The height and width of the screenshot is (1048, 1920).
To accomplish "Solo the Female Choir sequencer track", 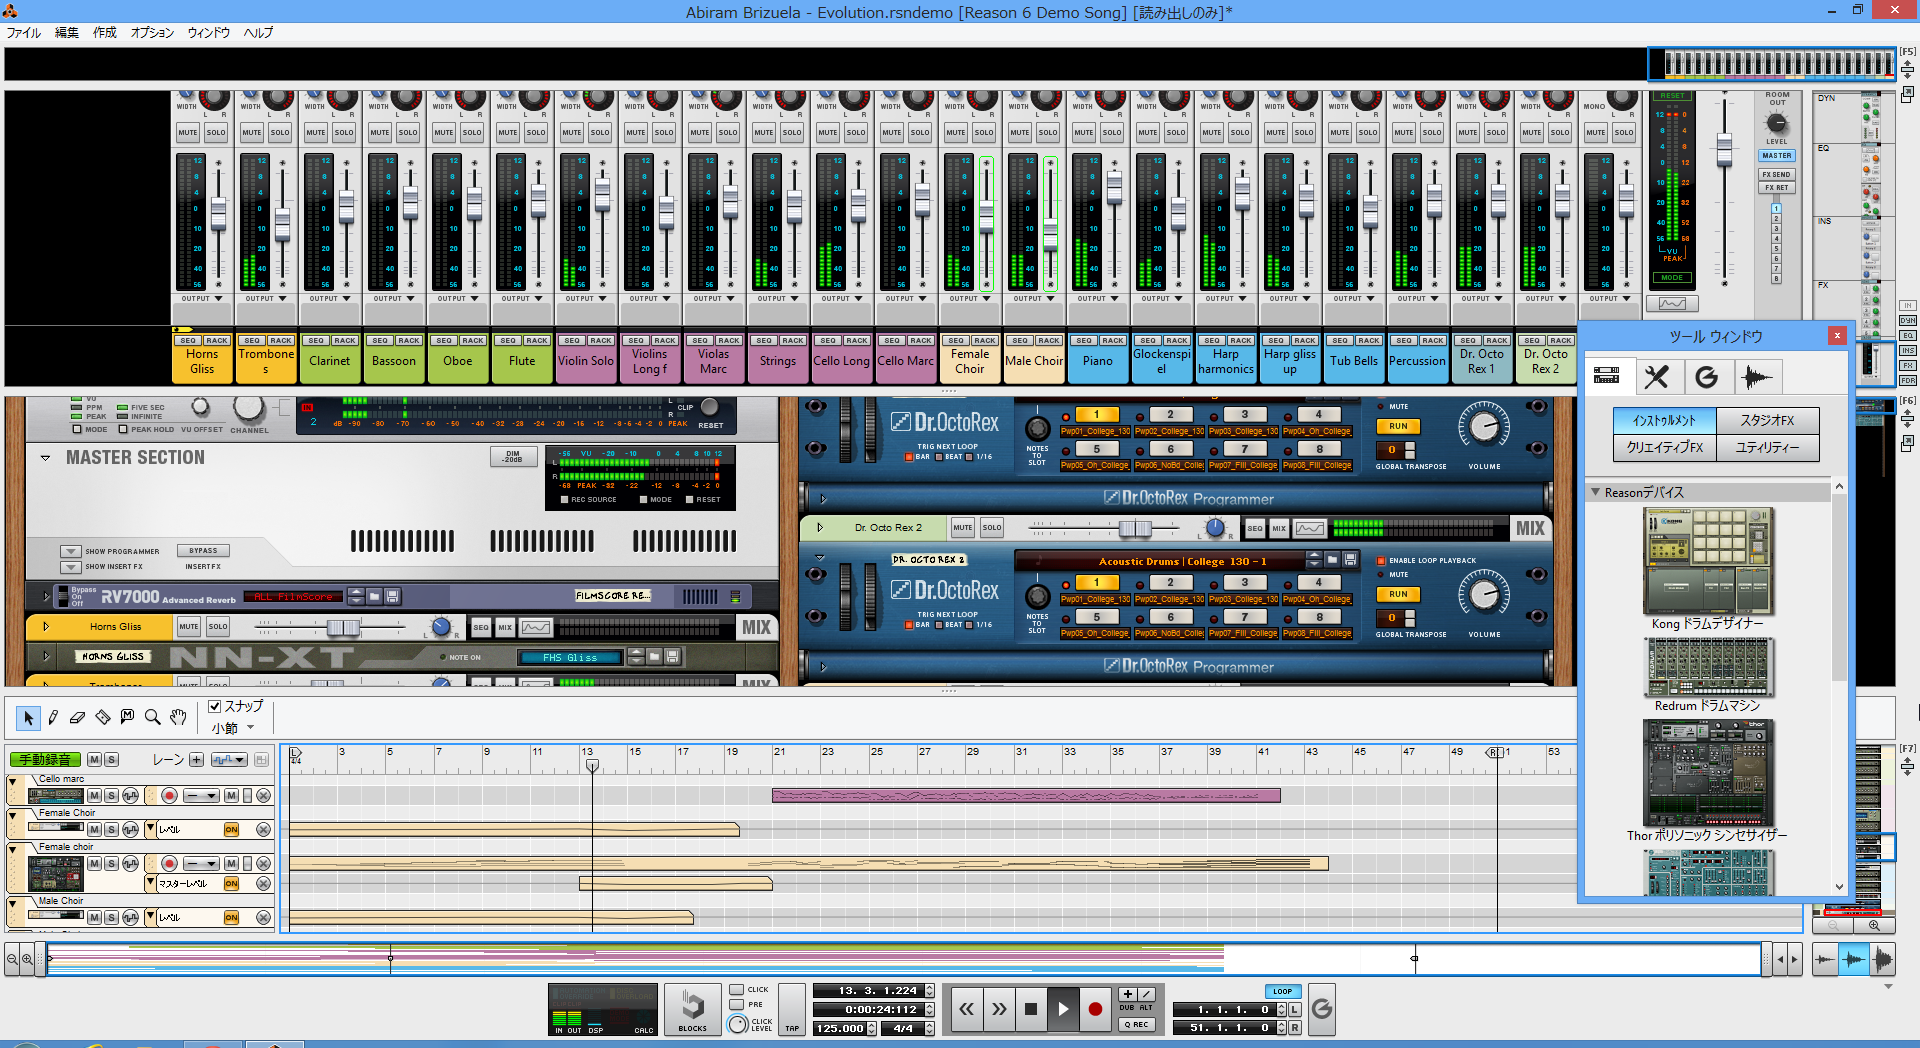I will click(112, 830).
